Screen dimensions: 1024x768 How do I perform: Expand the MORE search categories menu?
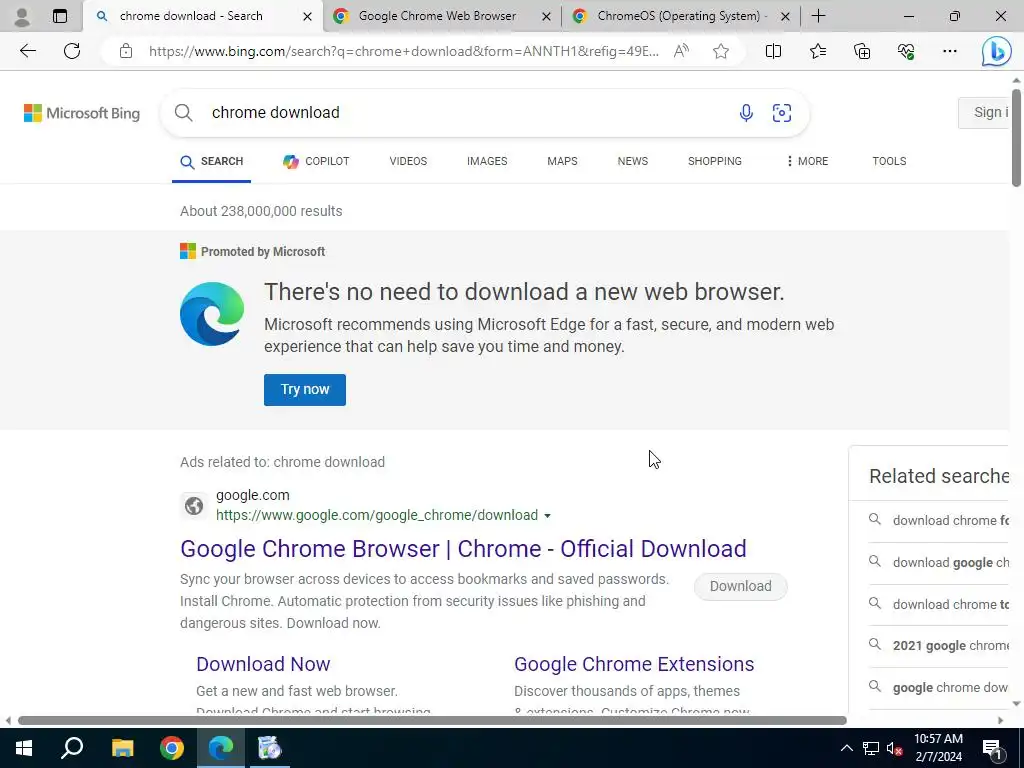click(807, 161)
